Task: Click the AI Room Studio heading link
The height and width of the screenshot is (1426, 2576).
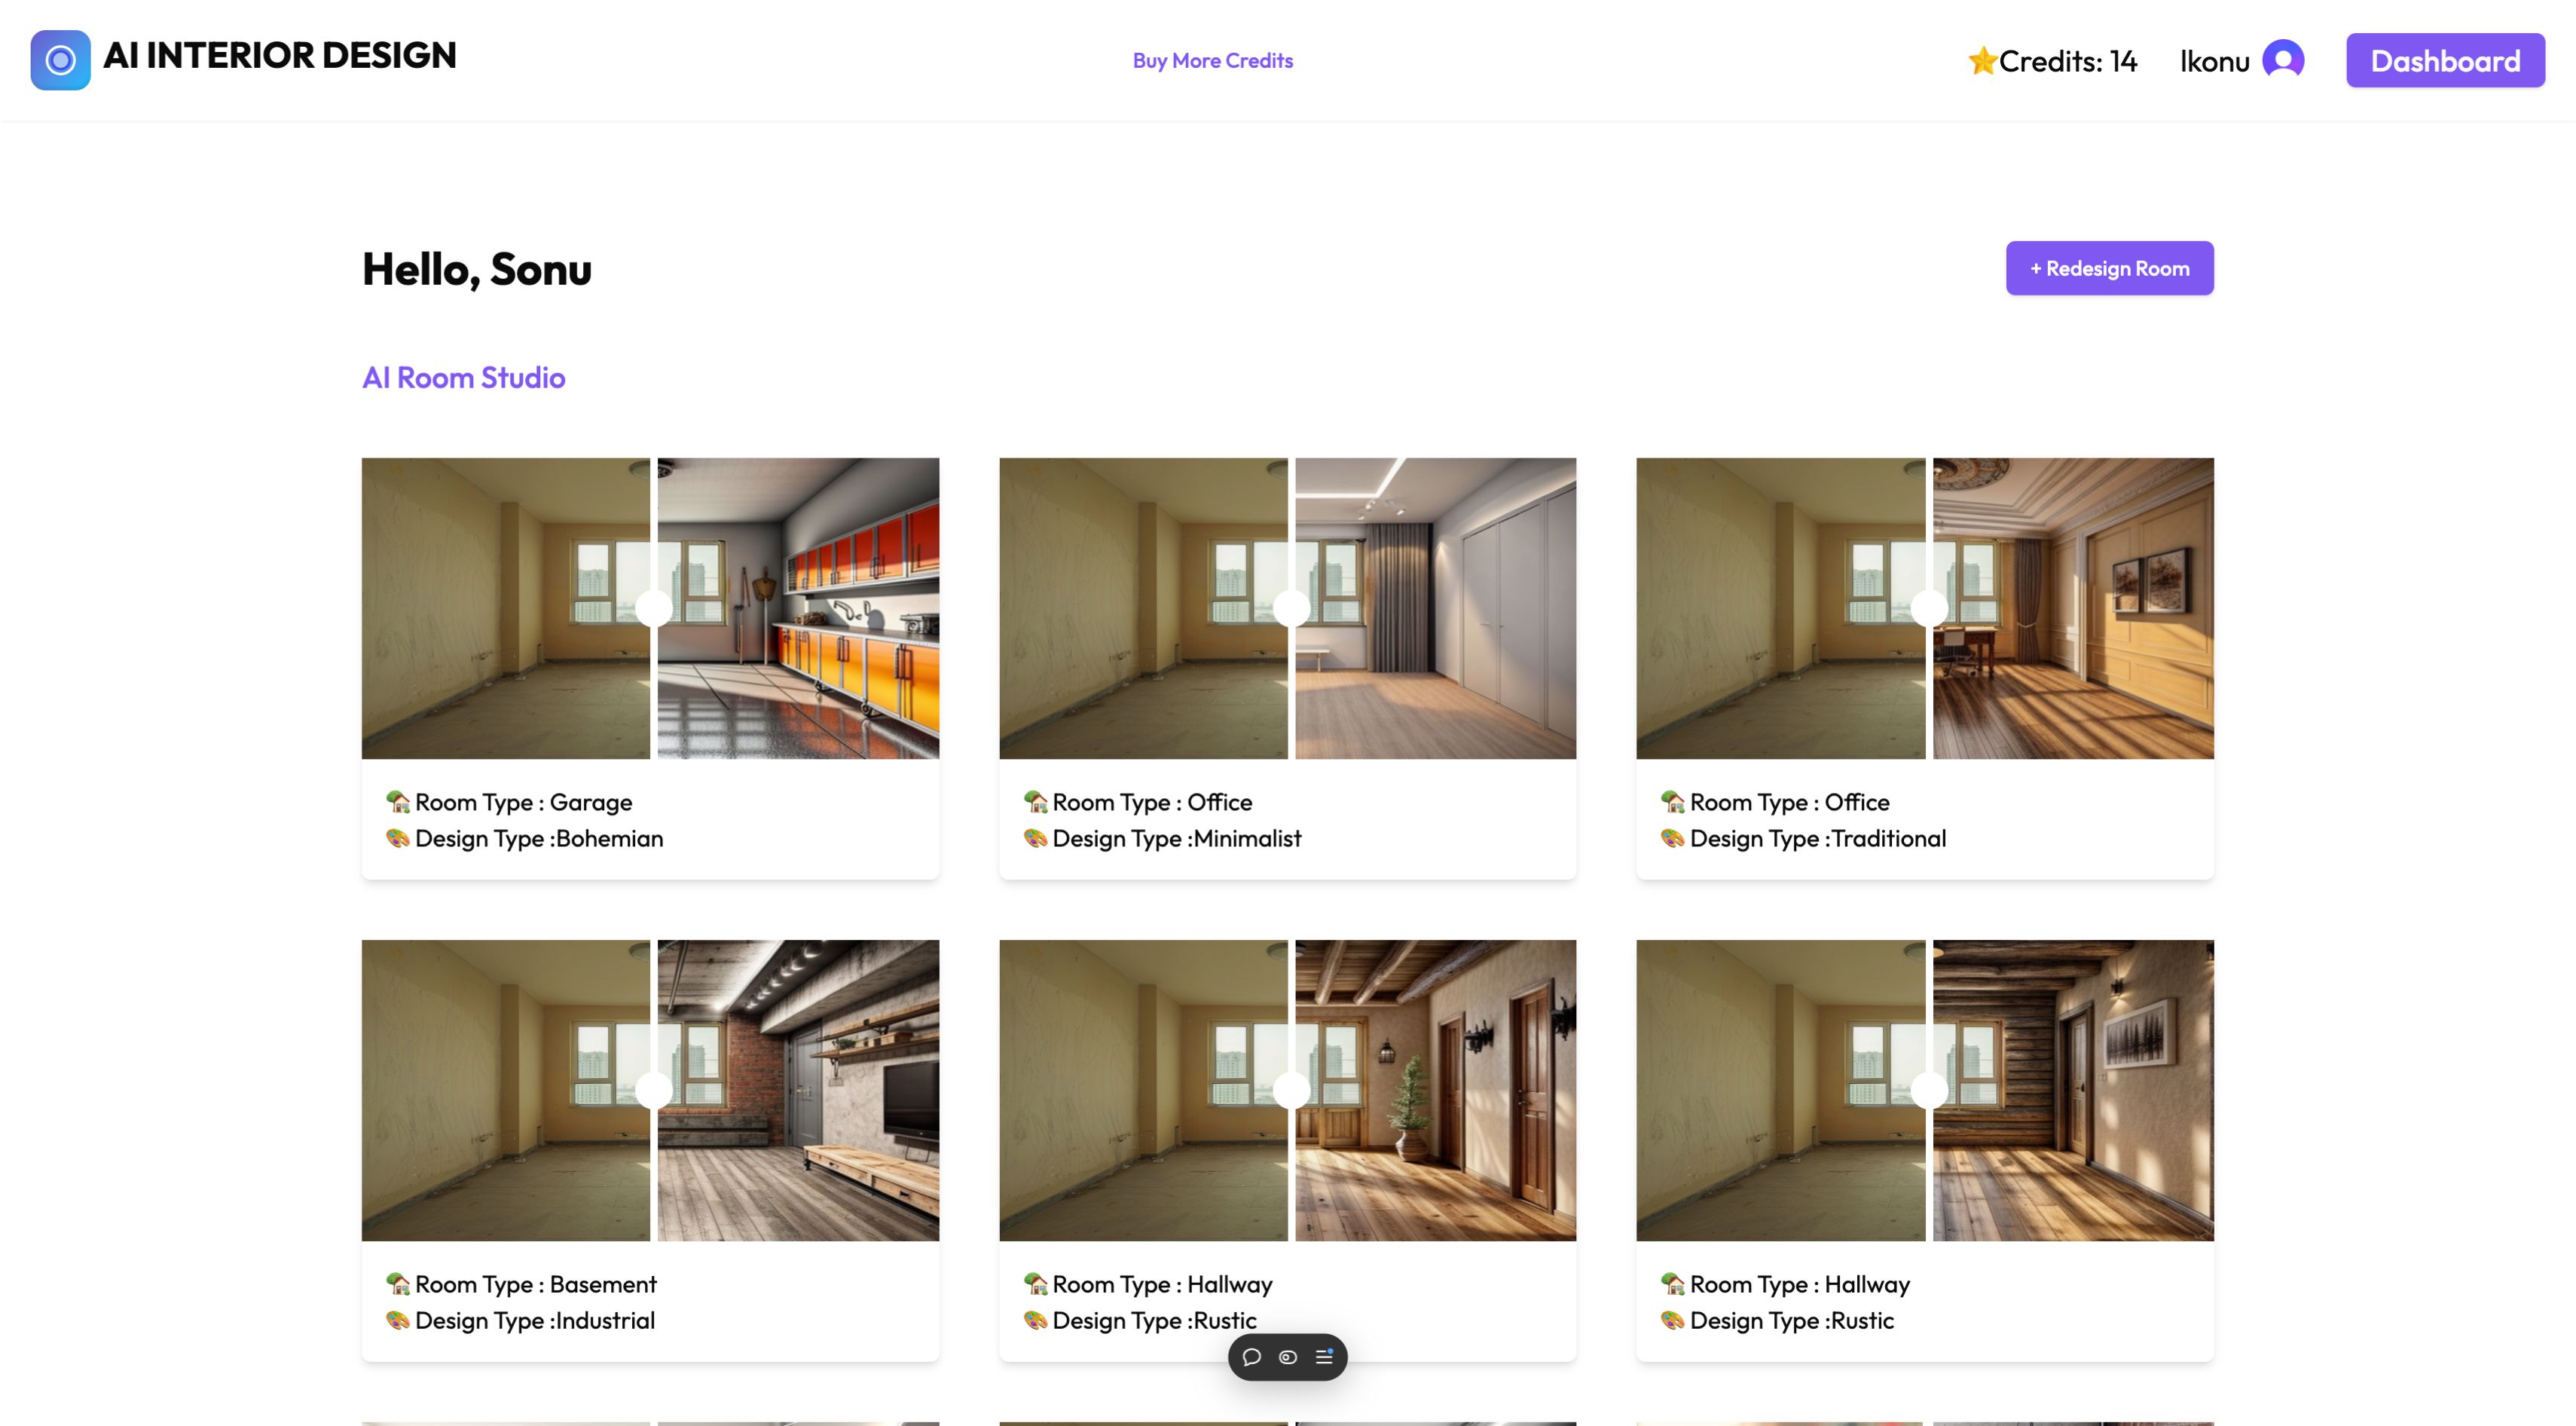Action: click(x=463, y=377)
